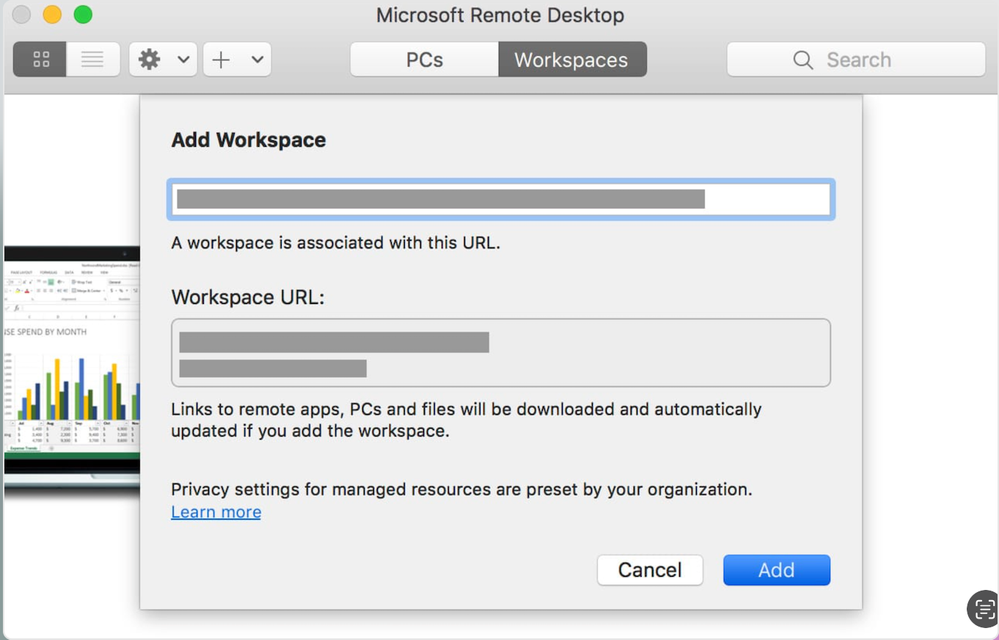Expand the plus button dropdown chevron
The height and width of the screenshot is (640, 999).
point(257,59)
